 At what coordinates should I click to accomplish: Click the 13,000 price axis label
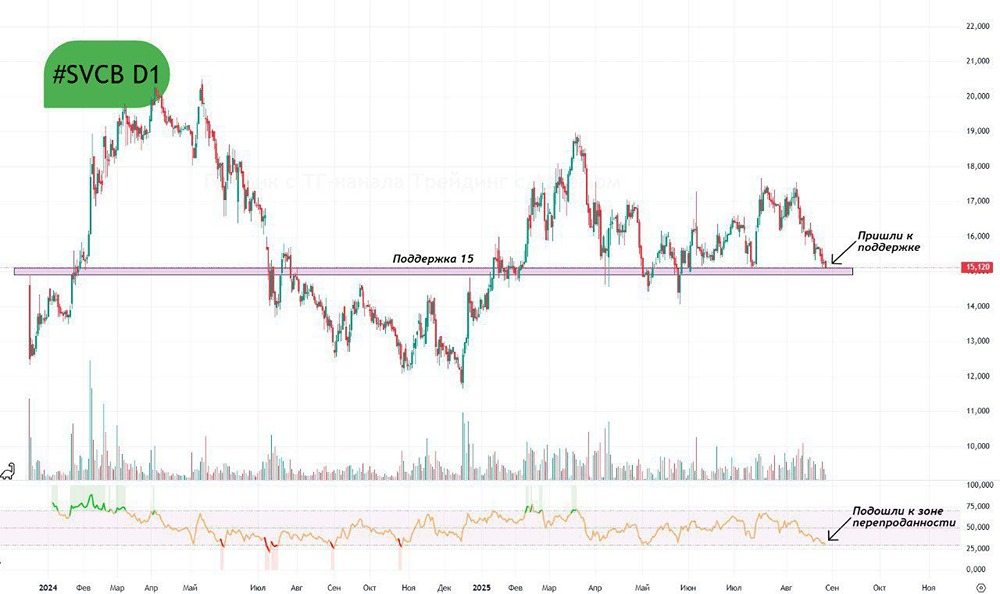978,341
